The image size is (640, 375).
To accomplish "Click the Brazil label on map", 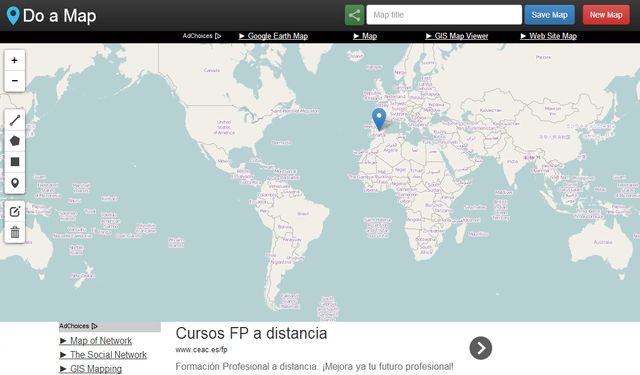I will [303, 213].
